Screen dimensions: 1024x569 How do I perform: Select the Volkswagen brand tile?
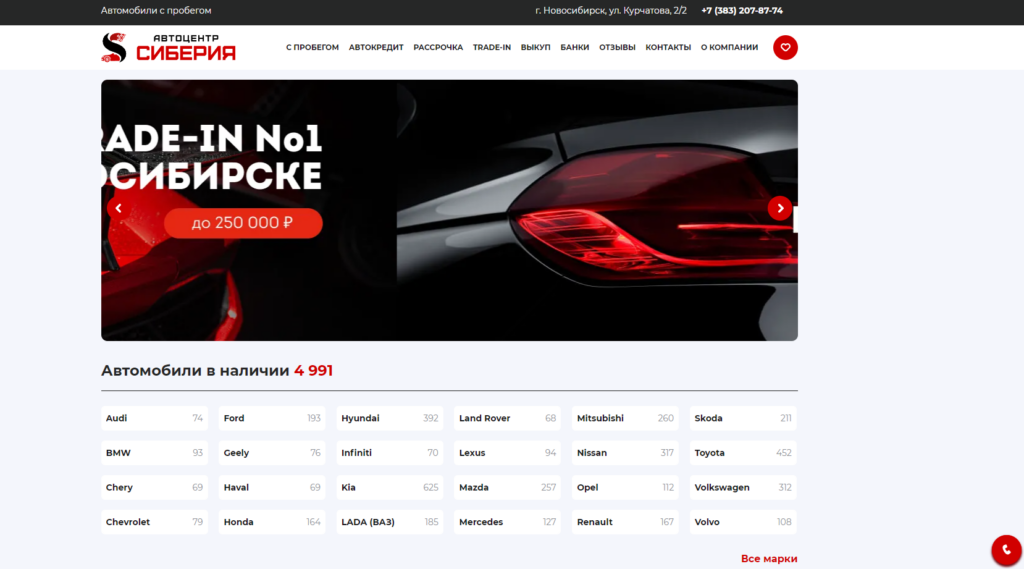point(743,487)
